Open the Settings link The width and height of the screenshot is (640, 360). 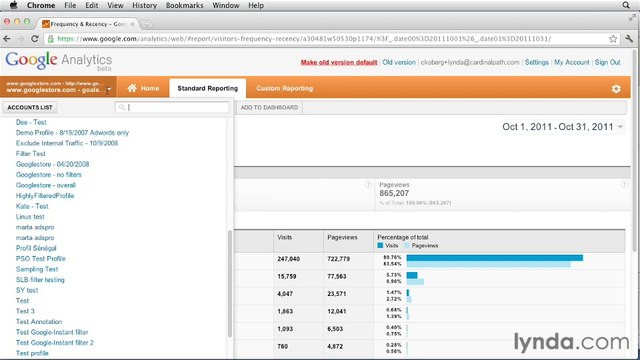pyautogui.click(x=537, y=62)
